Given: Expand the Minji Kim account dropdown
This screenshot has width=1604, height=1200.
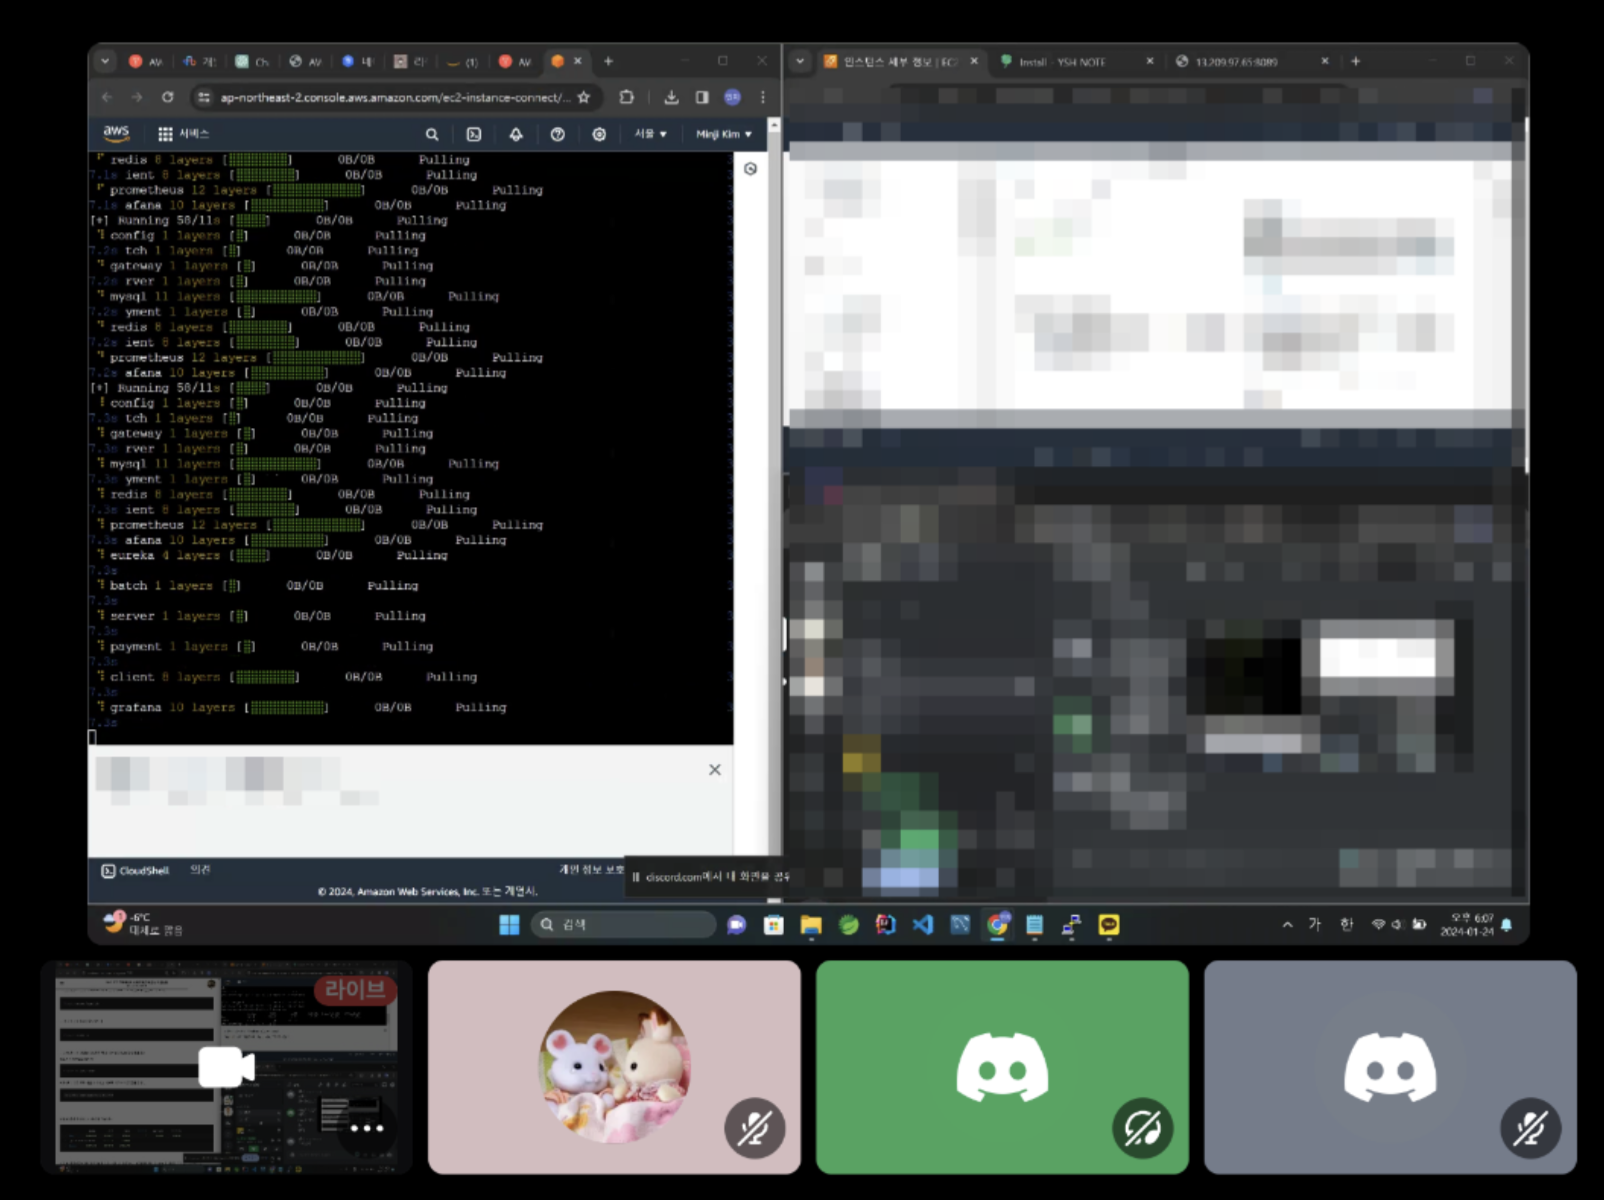Looking at the screenshot, I should [724, 134].
